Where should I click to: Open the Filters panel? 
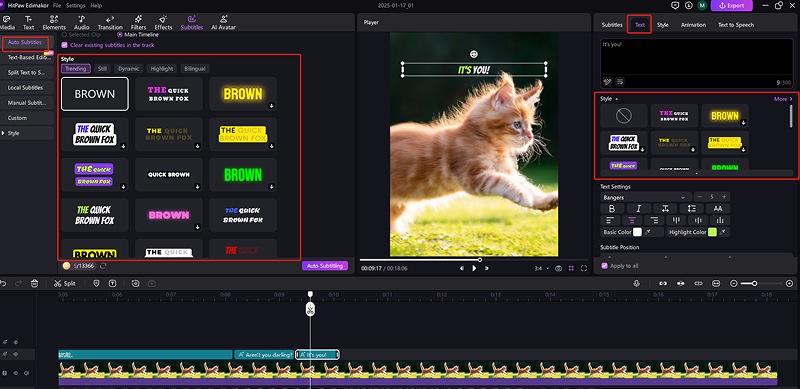[138, 23]
